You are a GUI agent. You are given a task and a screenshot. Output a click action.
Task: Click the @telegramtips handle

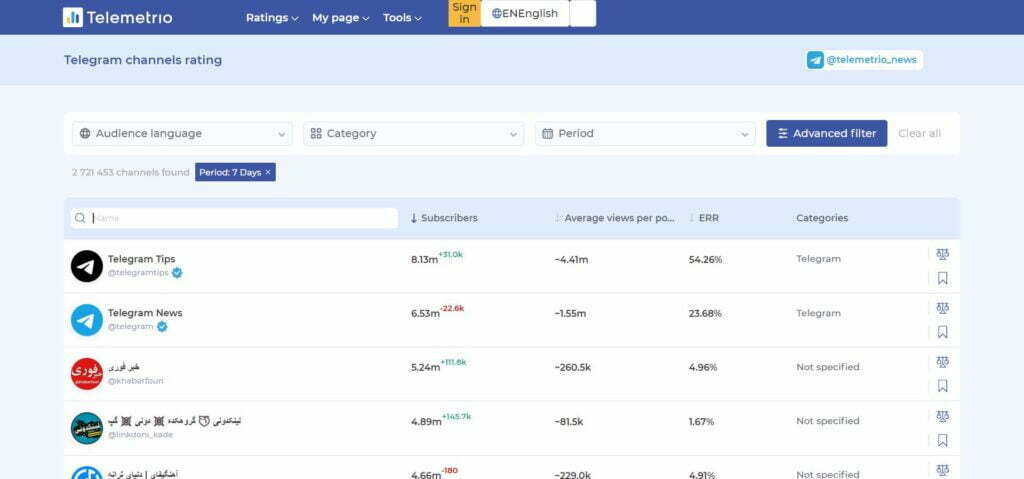pyautogui.click(x=138, y=273)
